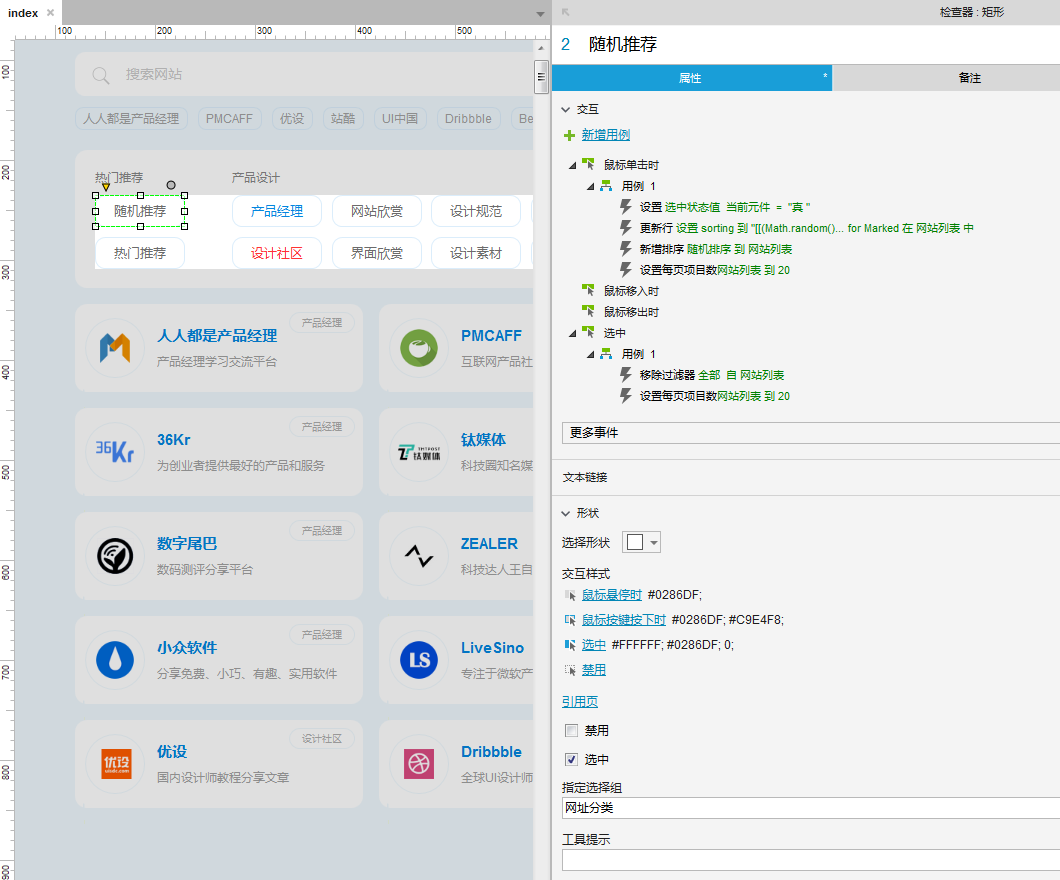Toggle the 禁用 checkbox
The width and height of the screenshot is (1060, 880).
(x=571, y=731)
